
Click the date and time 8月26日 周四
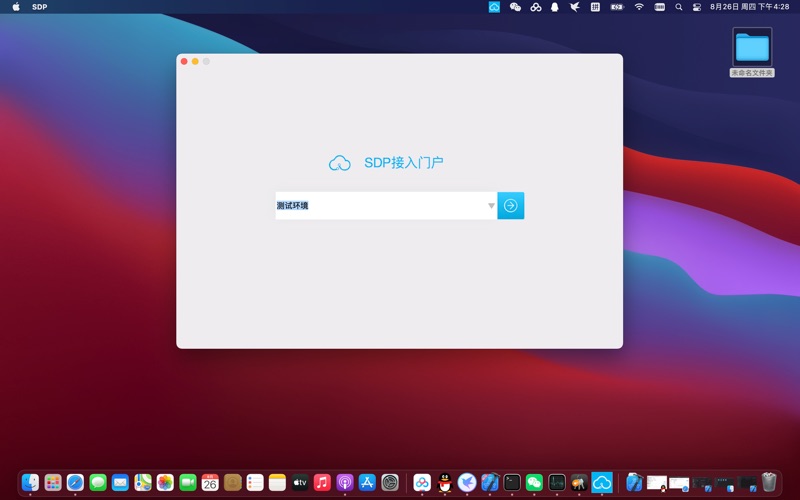coord(749,7)
